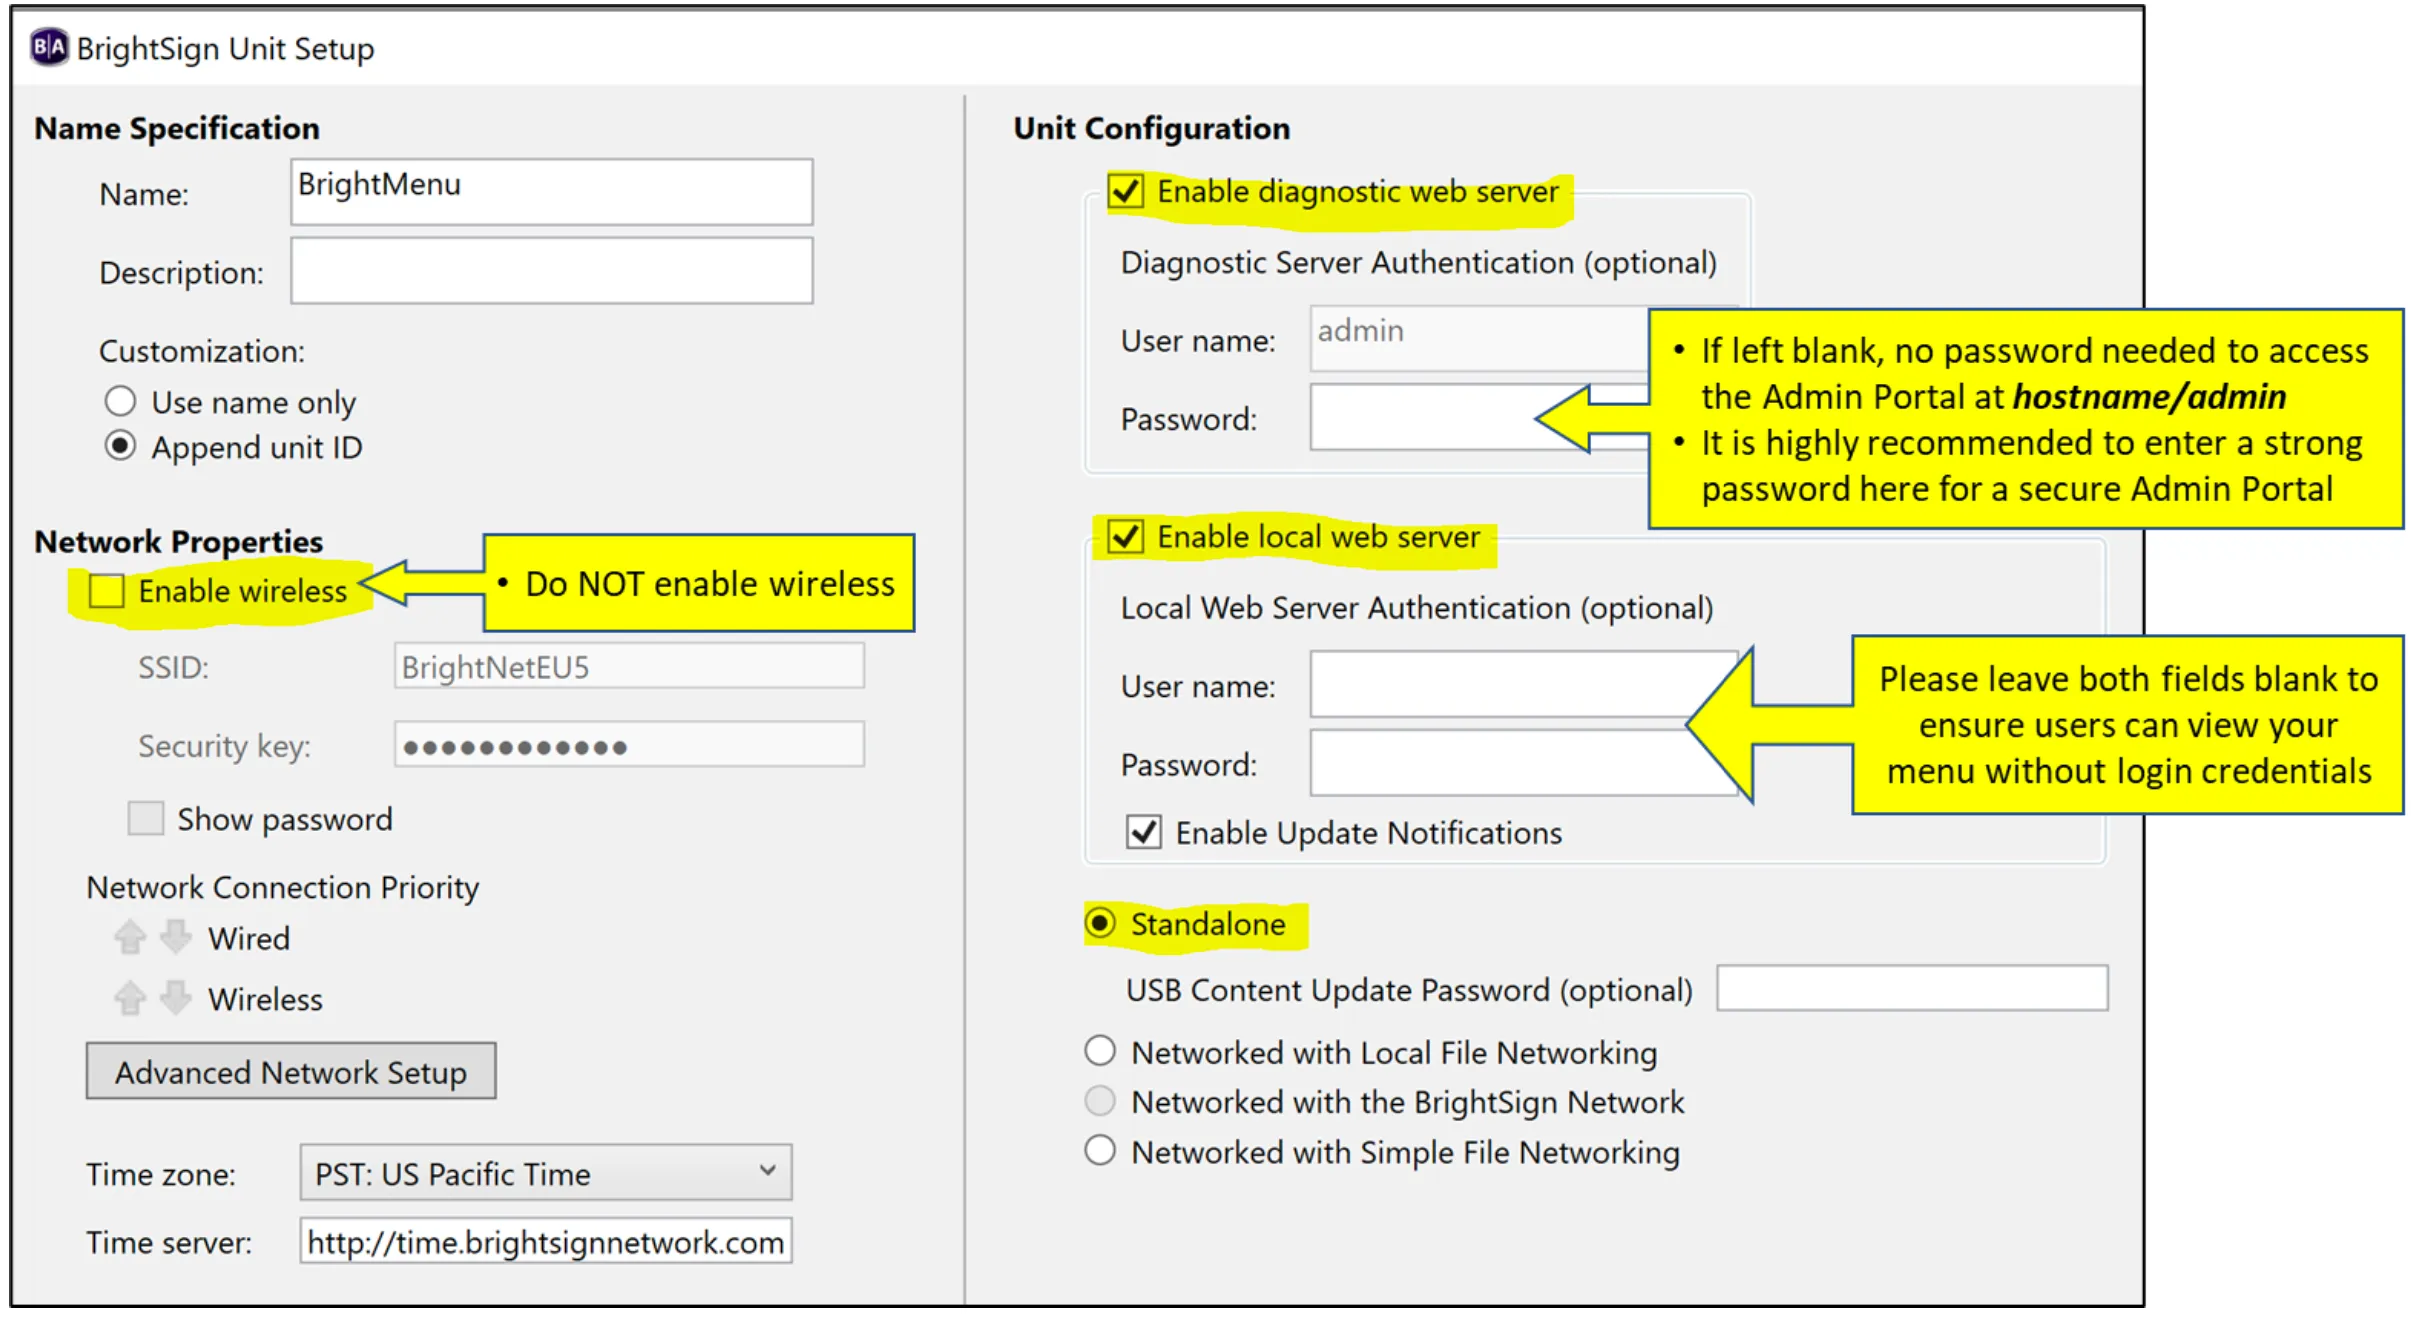Click the BrightSign app icon in title bar
The width and height of the screenshot is (2417, 1317).
pyautogui.click(x=49, y=47)
